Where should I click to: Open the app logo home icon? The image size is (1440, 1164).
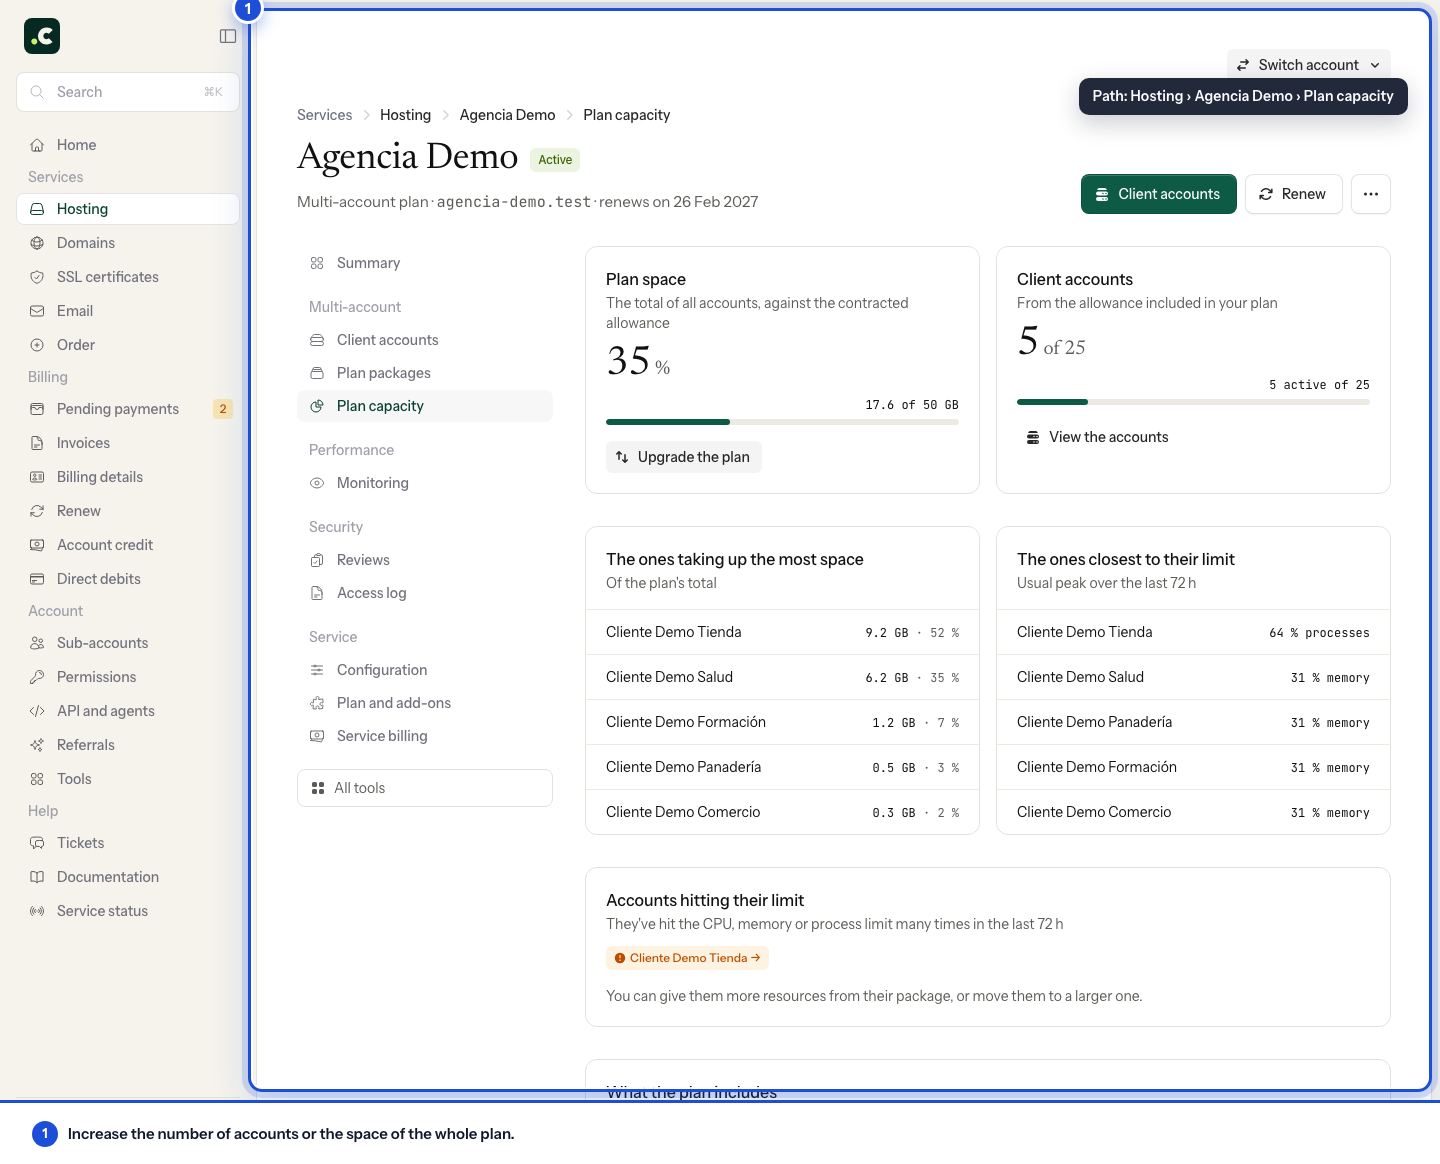coord(42,36)
